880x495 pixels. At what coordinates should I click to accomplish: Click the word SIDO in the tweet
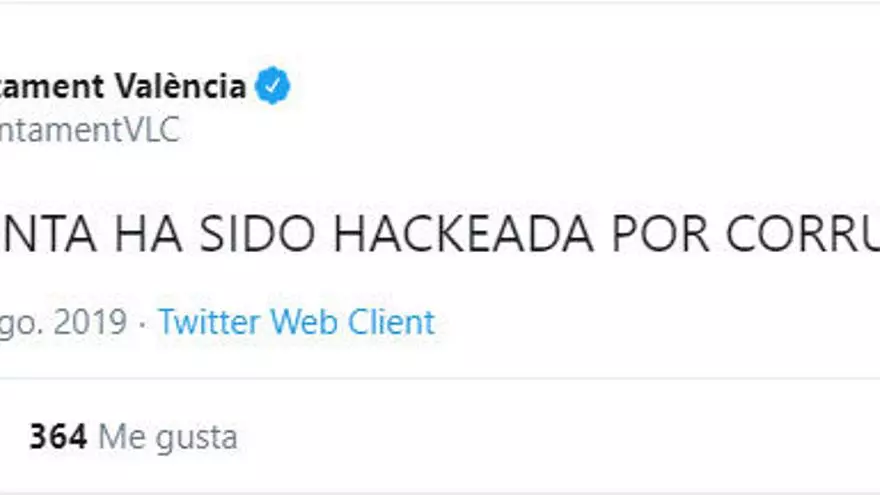(257, 233)
